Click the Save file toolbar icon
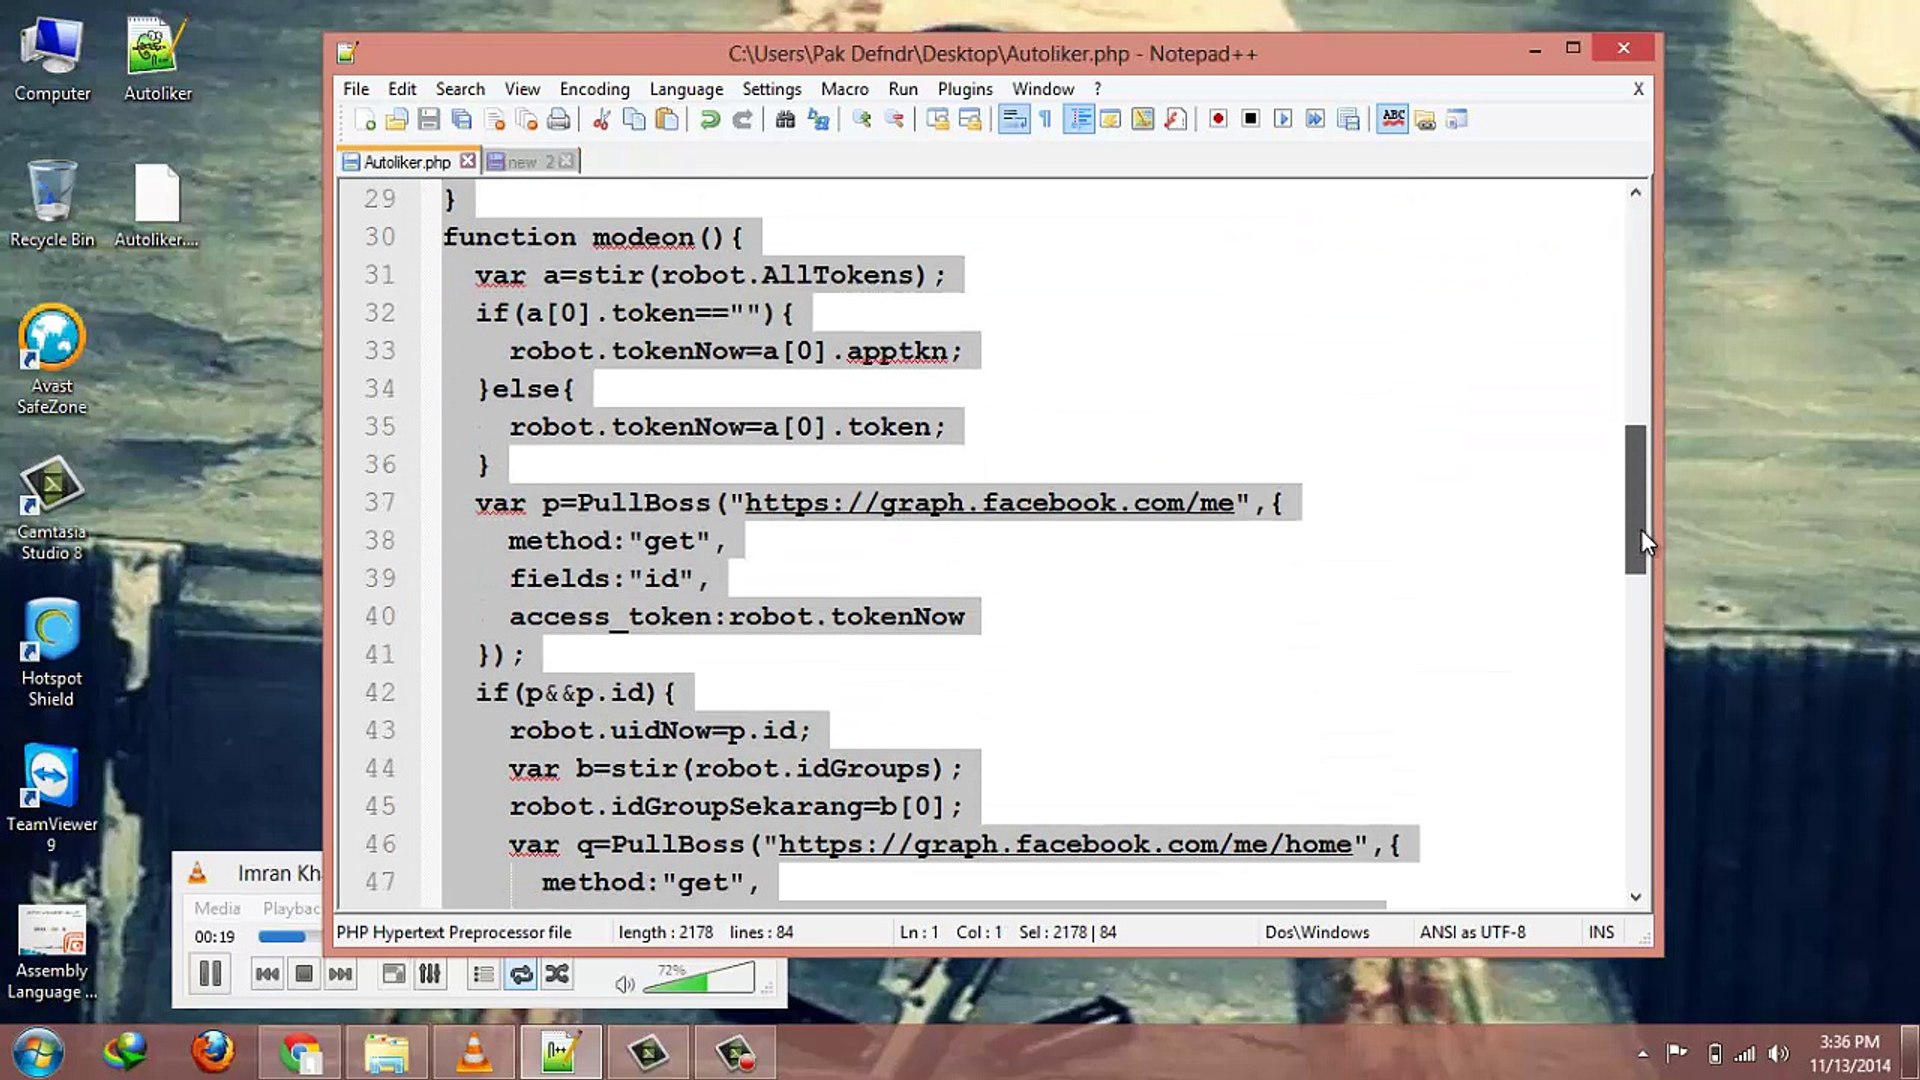The width and height of the screenshot is (1920, 1080). [x=429, y=120]
